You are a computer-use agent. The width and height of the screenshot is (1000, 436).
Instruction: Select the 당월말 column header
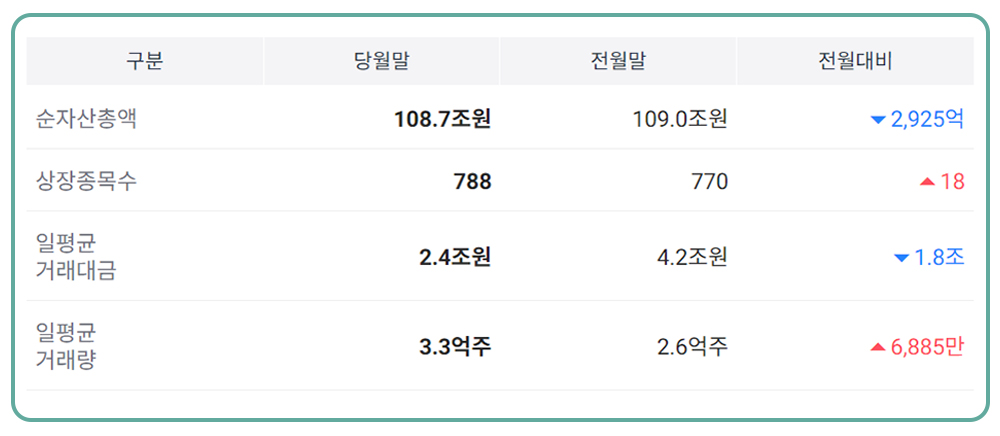[x=382, y=61]
